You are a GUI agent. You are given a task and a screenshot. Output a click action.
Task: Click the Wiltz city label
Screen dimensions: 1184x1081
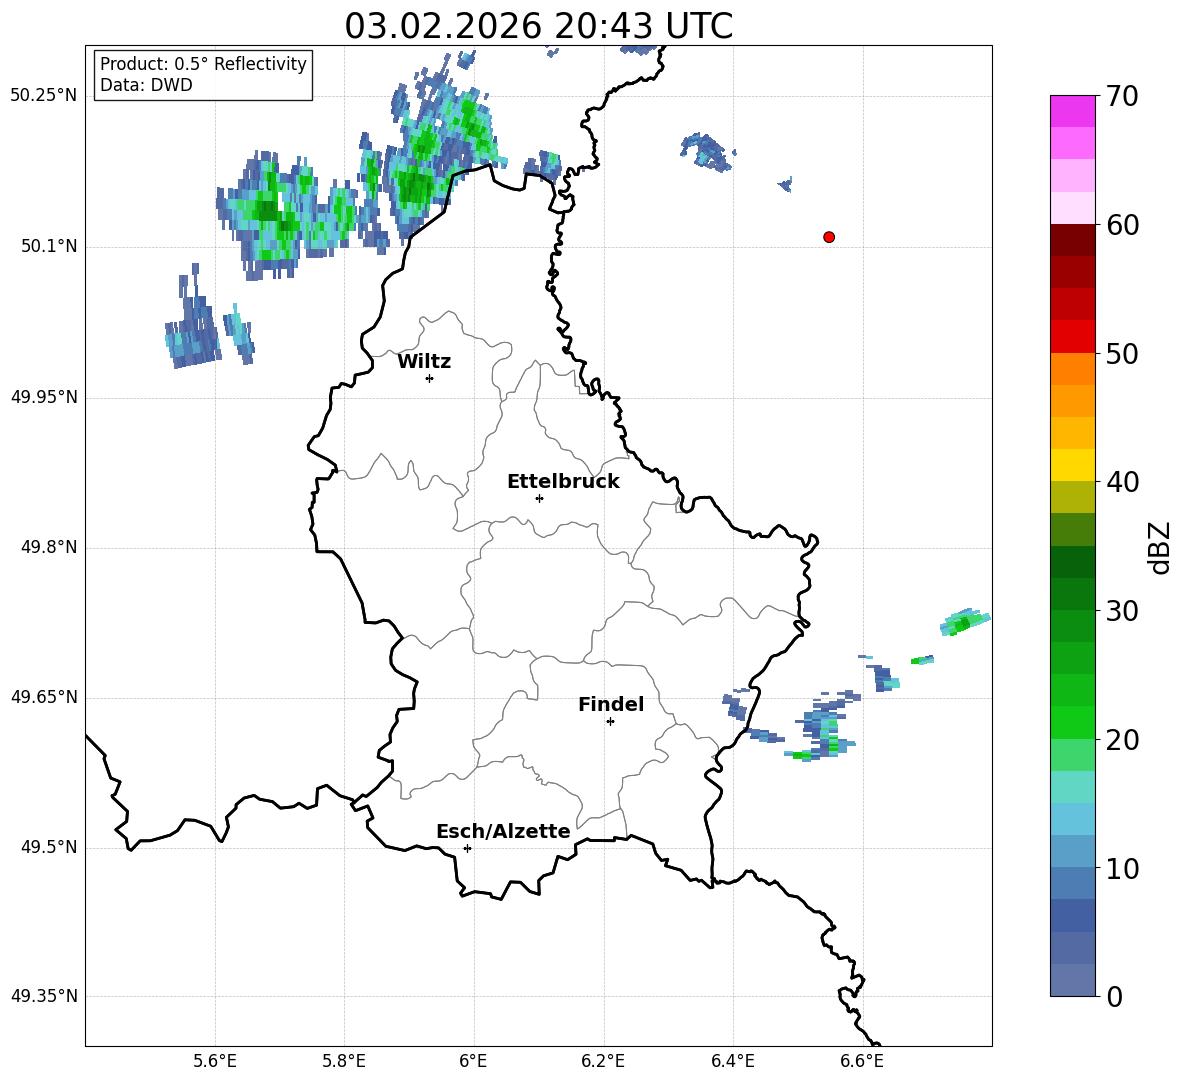pos(424,362)
